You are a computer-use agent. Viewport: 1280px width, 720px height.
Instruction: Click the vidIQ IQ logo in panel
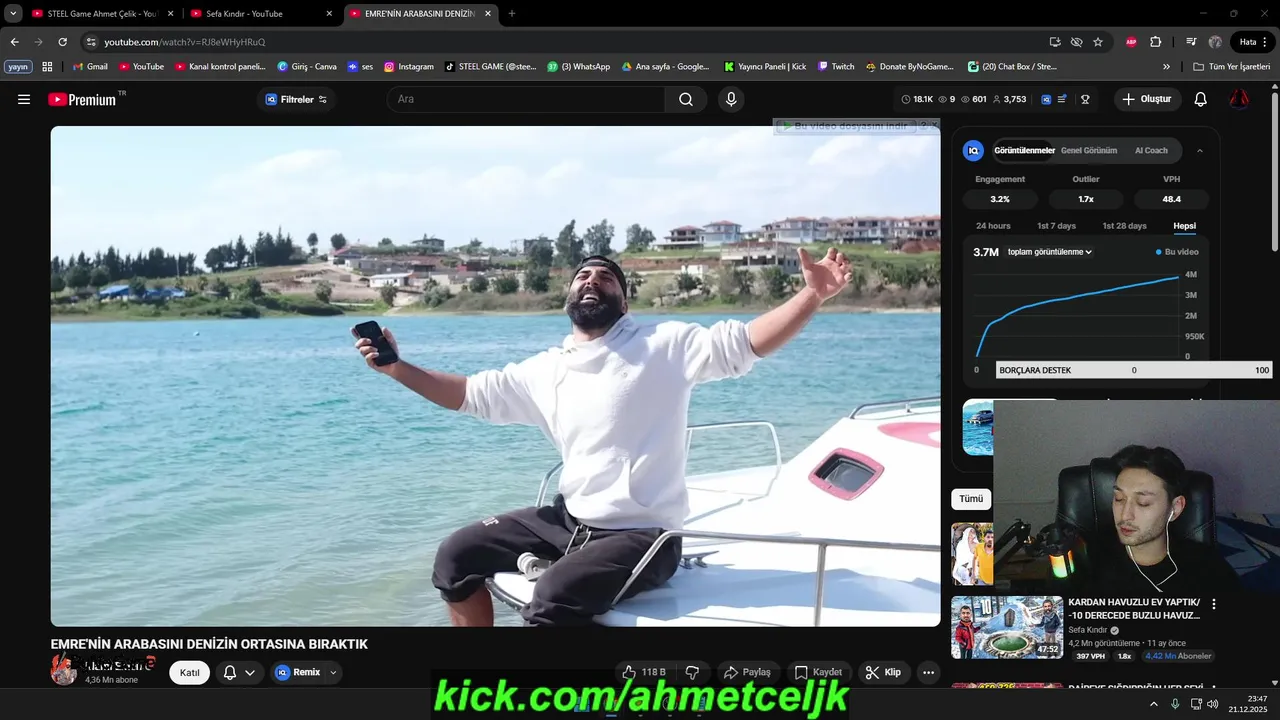973,151
